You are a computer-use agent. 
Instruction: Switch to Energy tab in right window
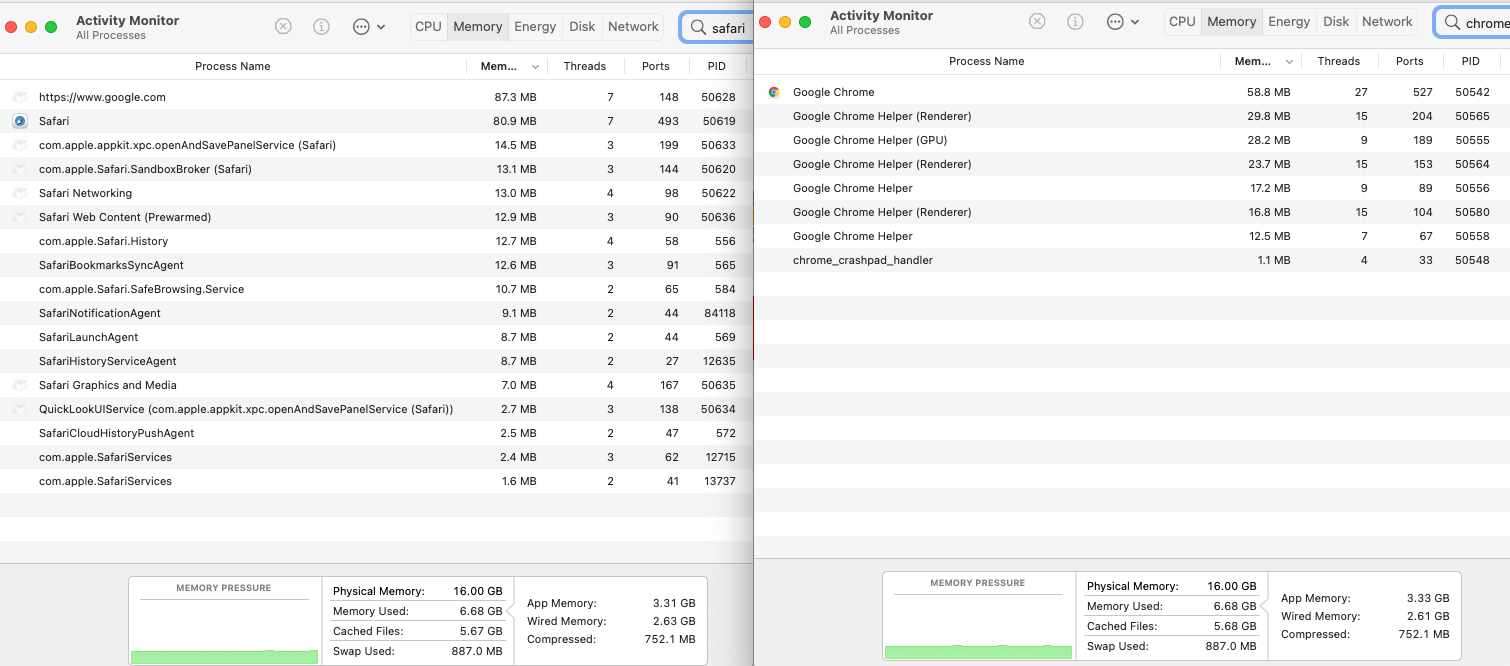click(x=1289, y=22)
